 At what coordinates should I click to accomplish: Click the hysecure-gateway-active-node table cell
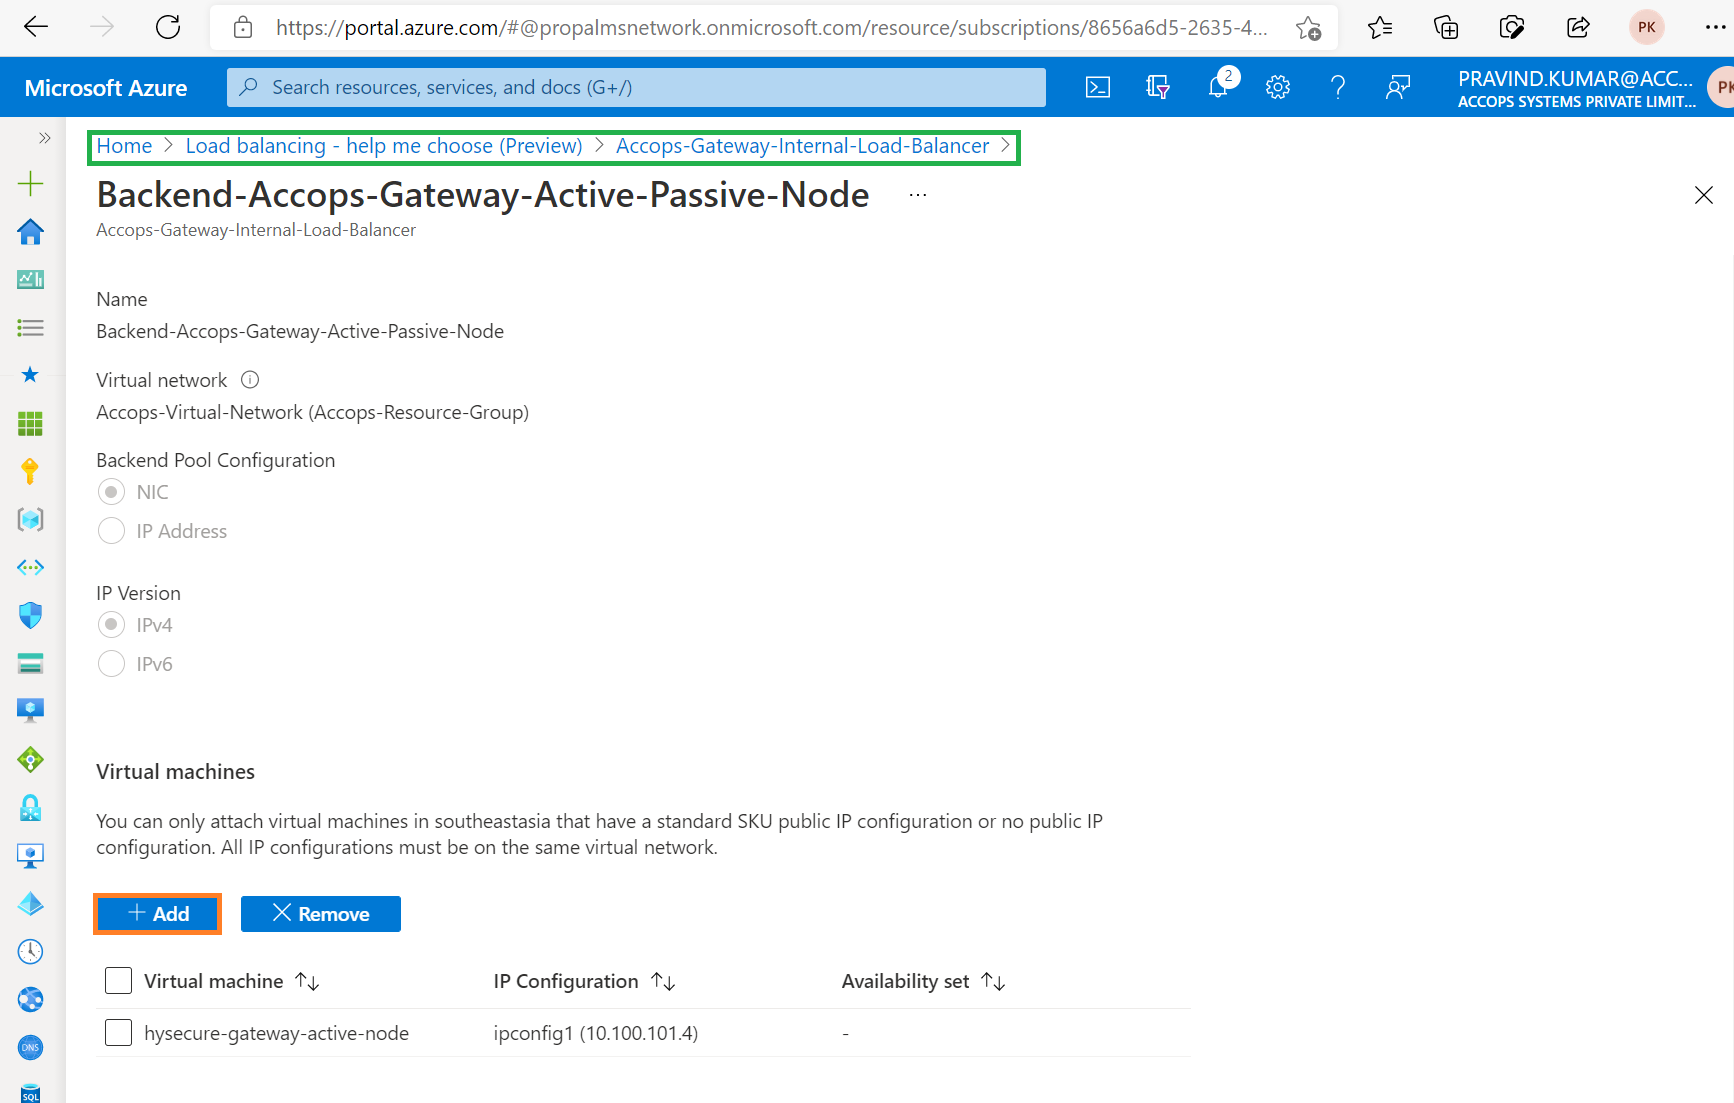pyautogui.click(x=277, y=1033)
